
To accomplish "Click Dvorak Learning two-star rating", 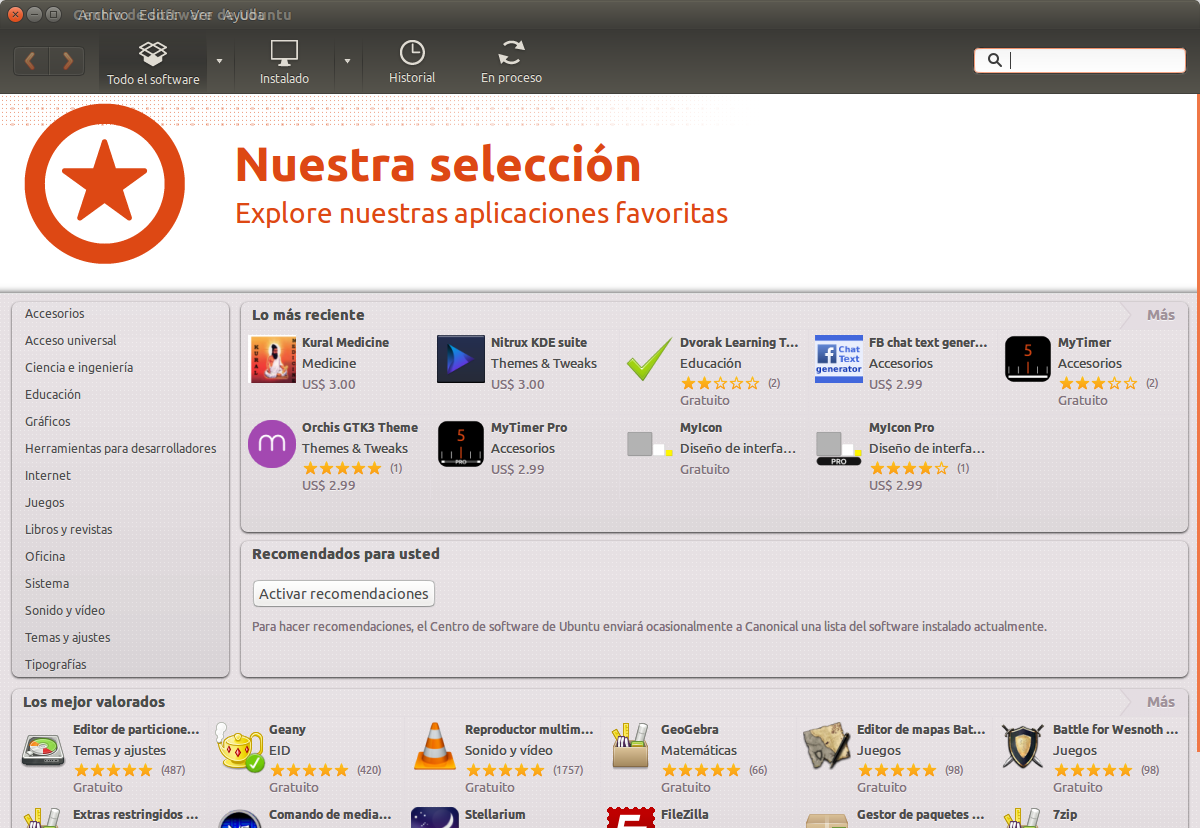I will click(x=720, y=383).
